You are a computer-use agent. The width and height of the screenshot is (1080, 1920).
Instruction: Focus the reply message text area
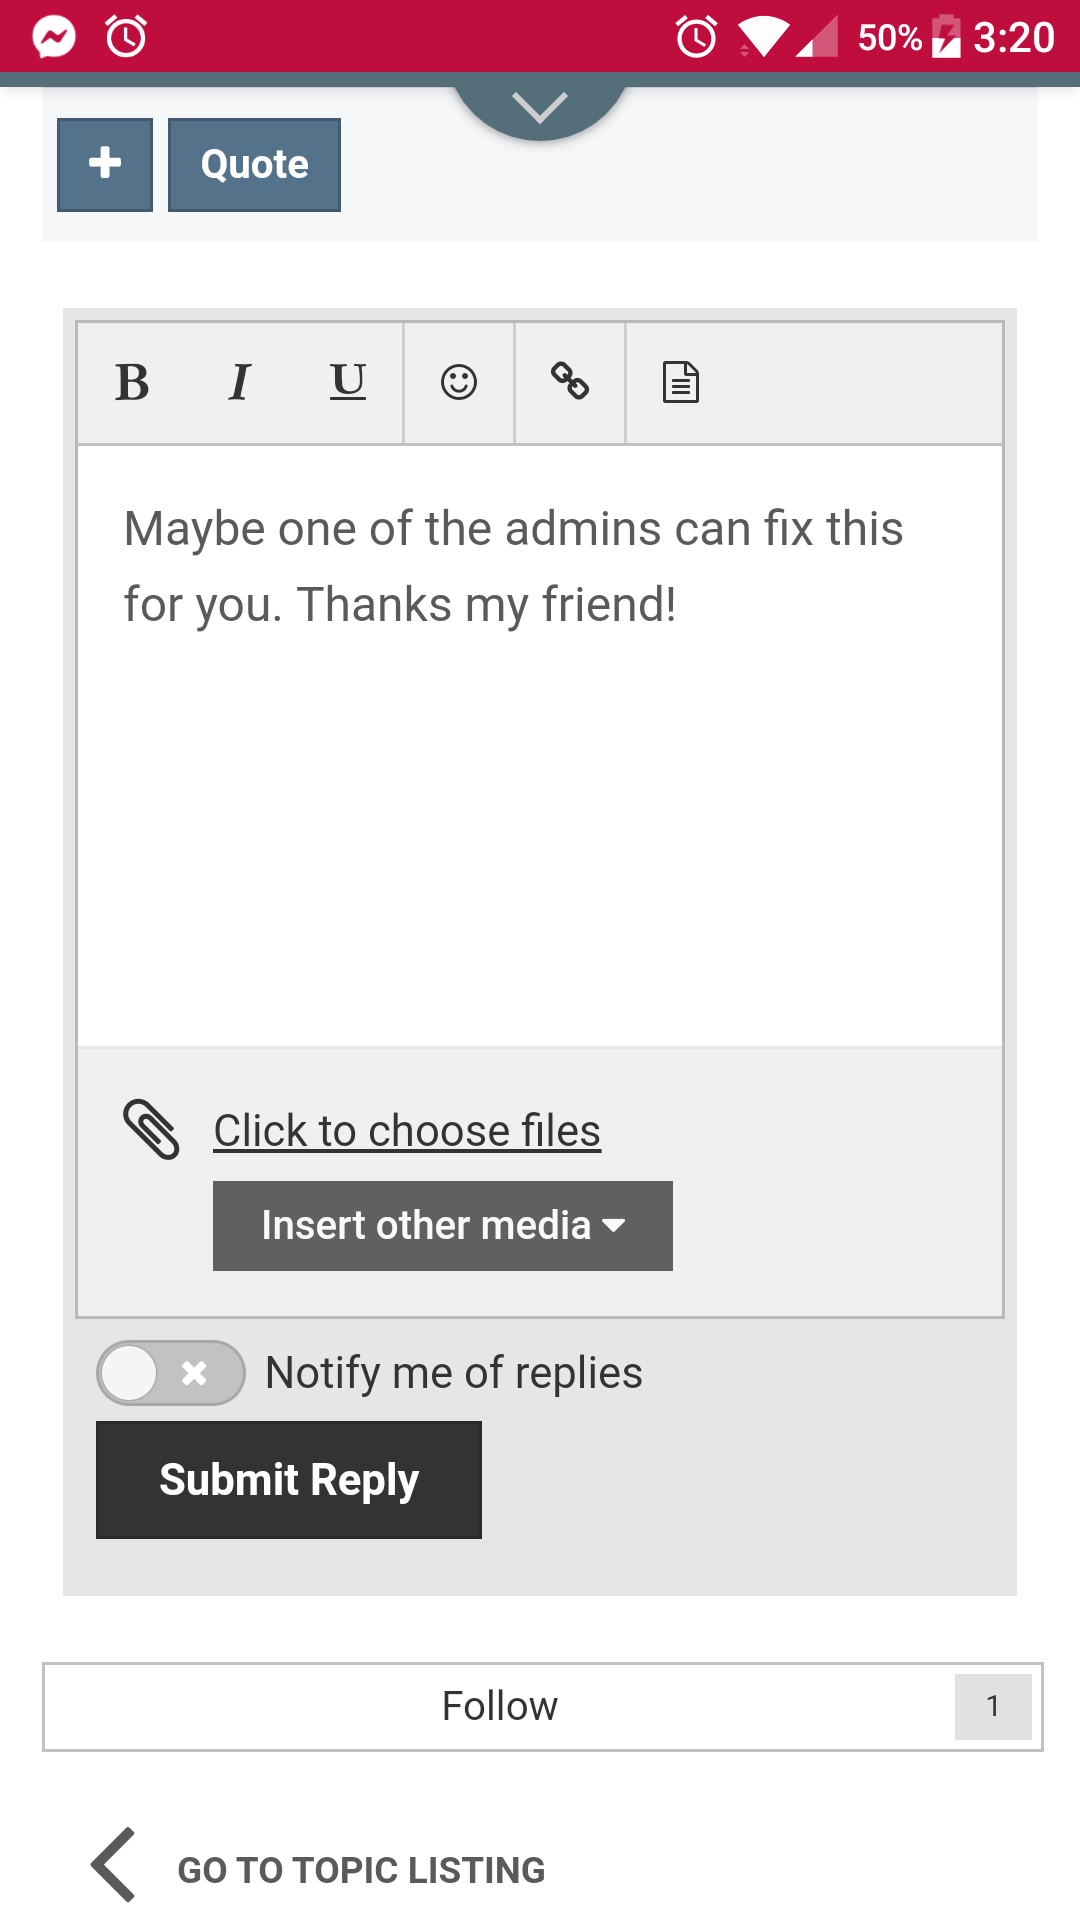[x=540, y=746]
